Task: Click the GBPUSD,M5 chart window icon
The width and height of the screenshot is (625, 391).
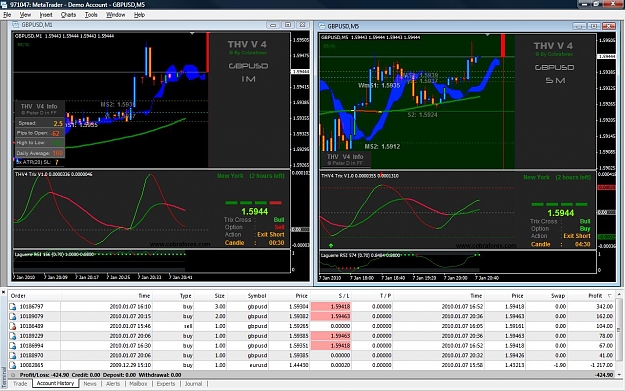Action: pyautogui.click(x=322, y=26)
